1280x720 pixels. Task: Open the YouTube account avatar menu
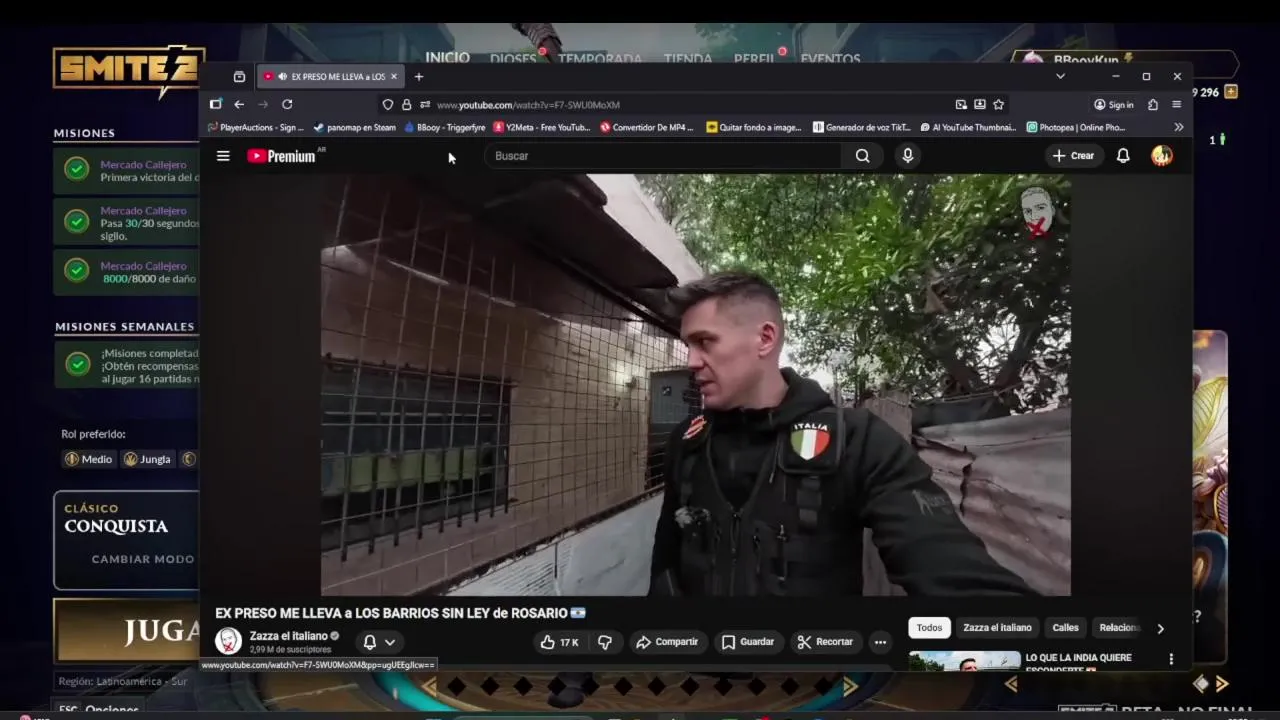coord(1161,156)
